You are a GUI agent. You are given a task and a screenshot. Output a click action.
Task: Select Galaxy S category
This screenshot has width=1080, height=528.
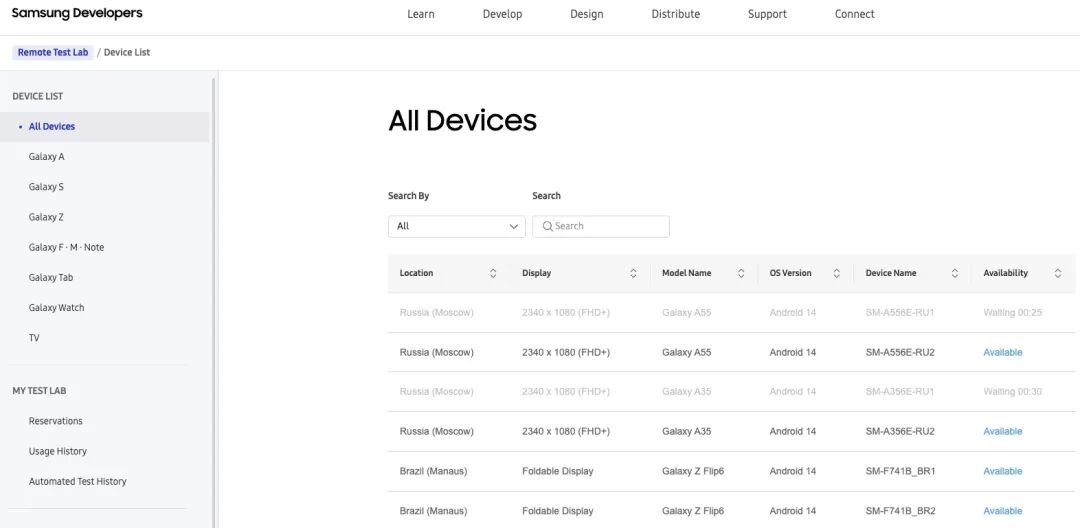[46, 187]
